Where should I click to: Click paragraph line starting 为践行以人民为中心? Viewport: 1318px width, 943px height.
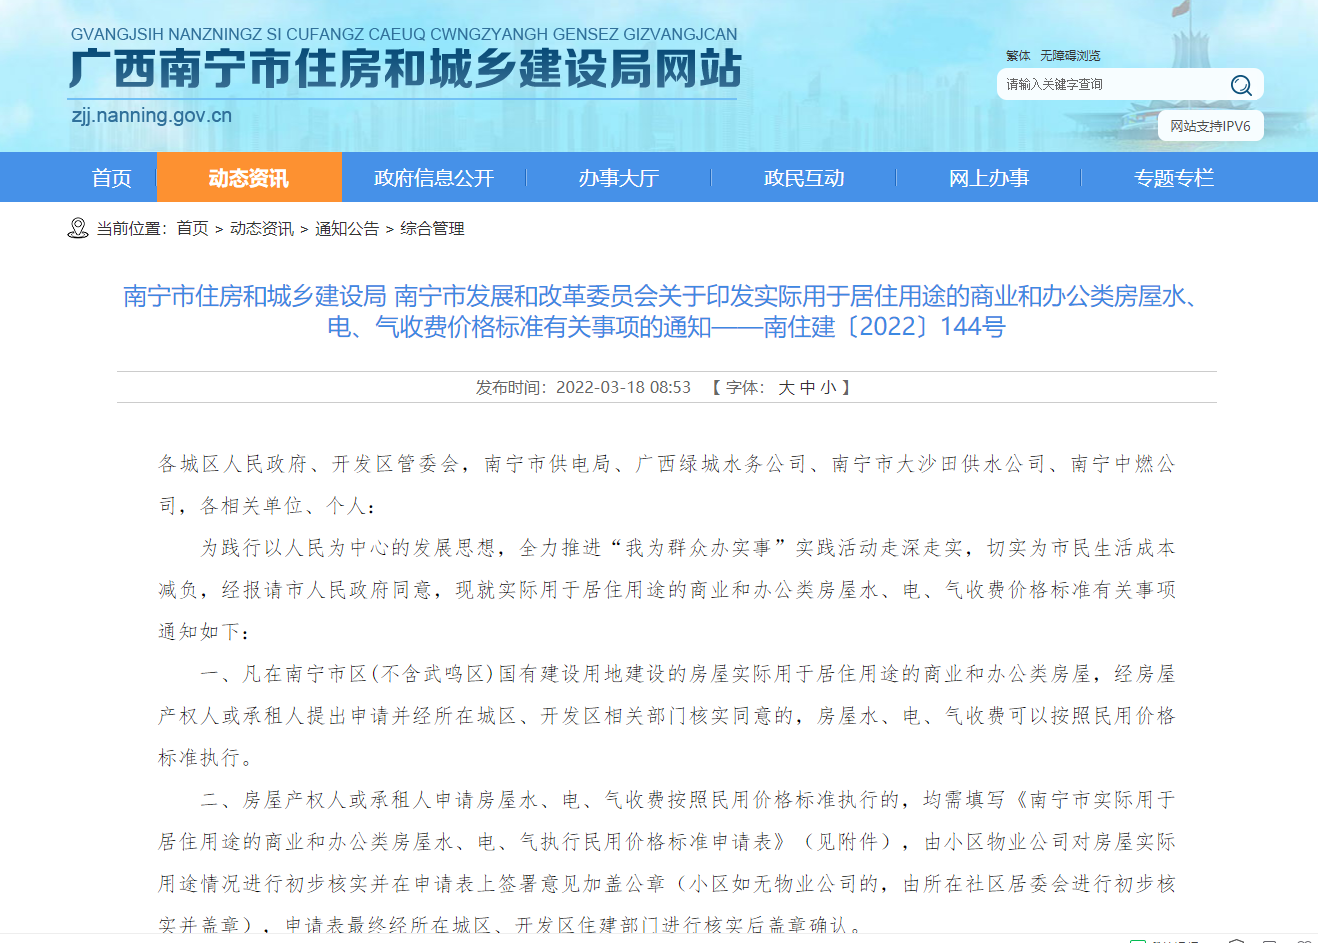click(688, 548)
